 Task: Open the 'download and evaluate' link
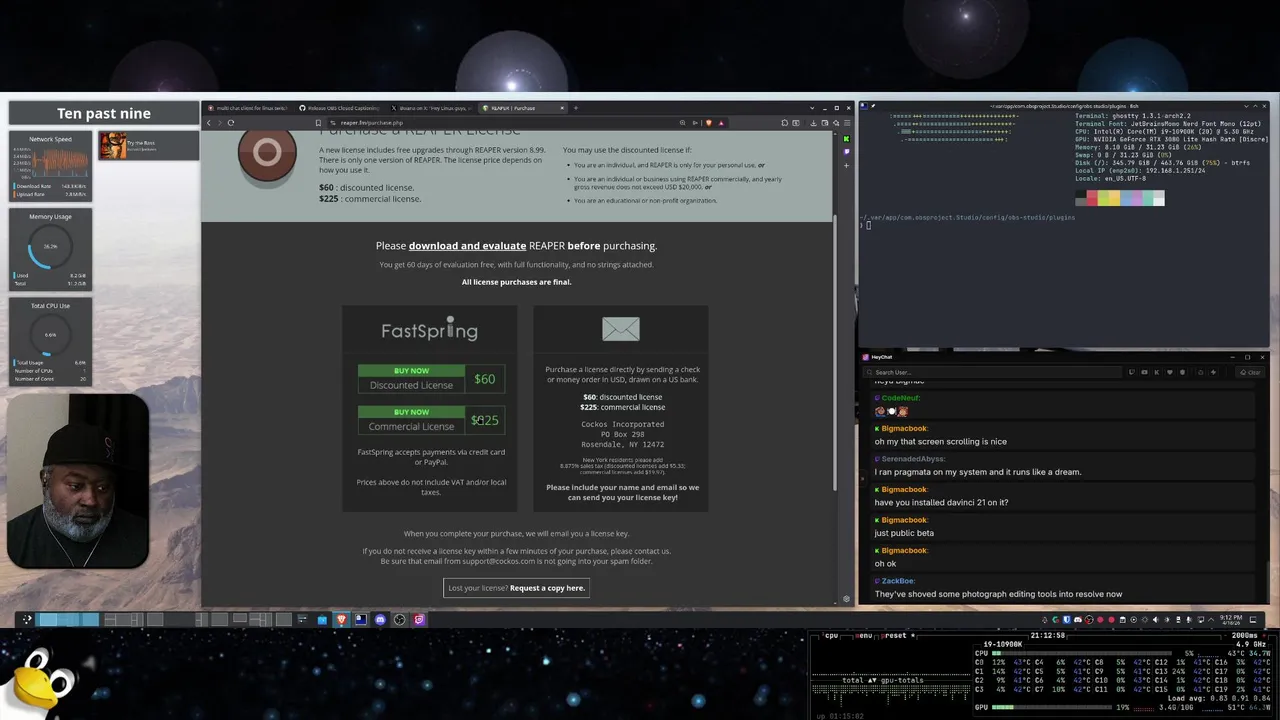[467, 245]
